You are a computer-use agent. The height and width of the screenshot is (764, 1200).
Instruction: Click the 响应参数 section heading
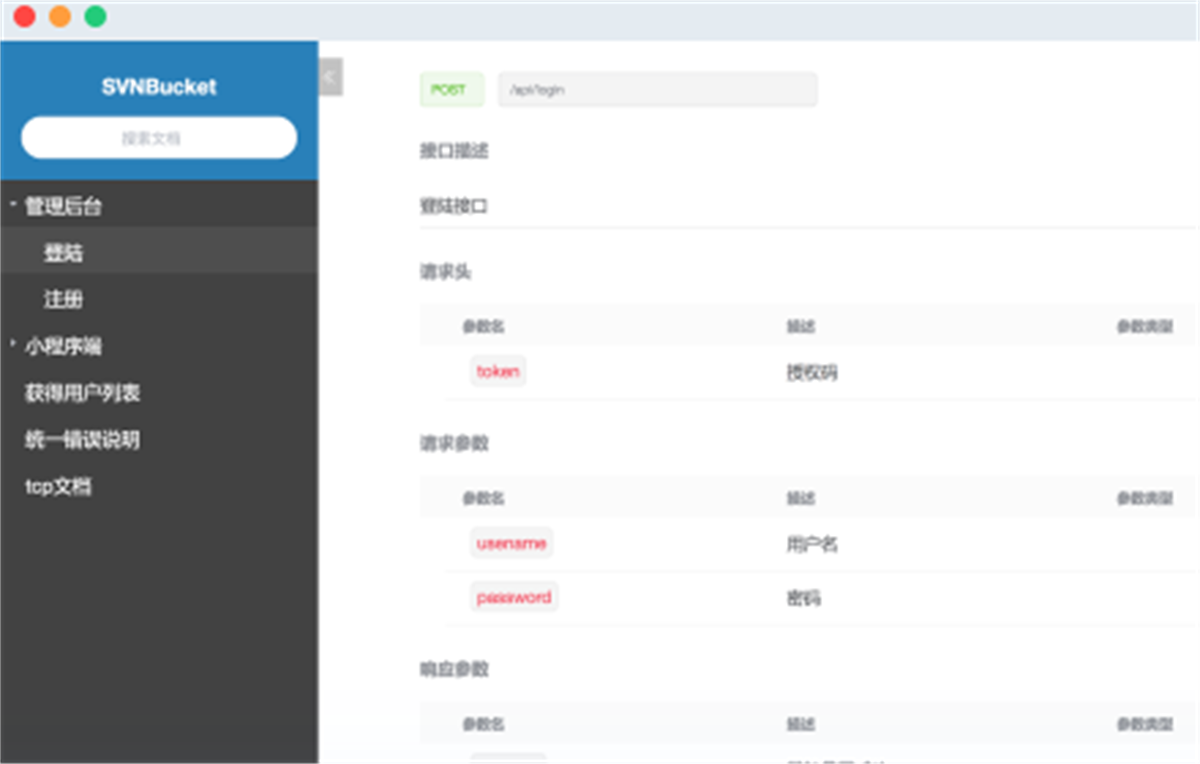click(x=454, y=669)
